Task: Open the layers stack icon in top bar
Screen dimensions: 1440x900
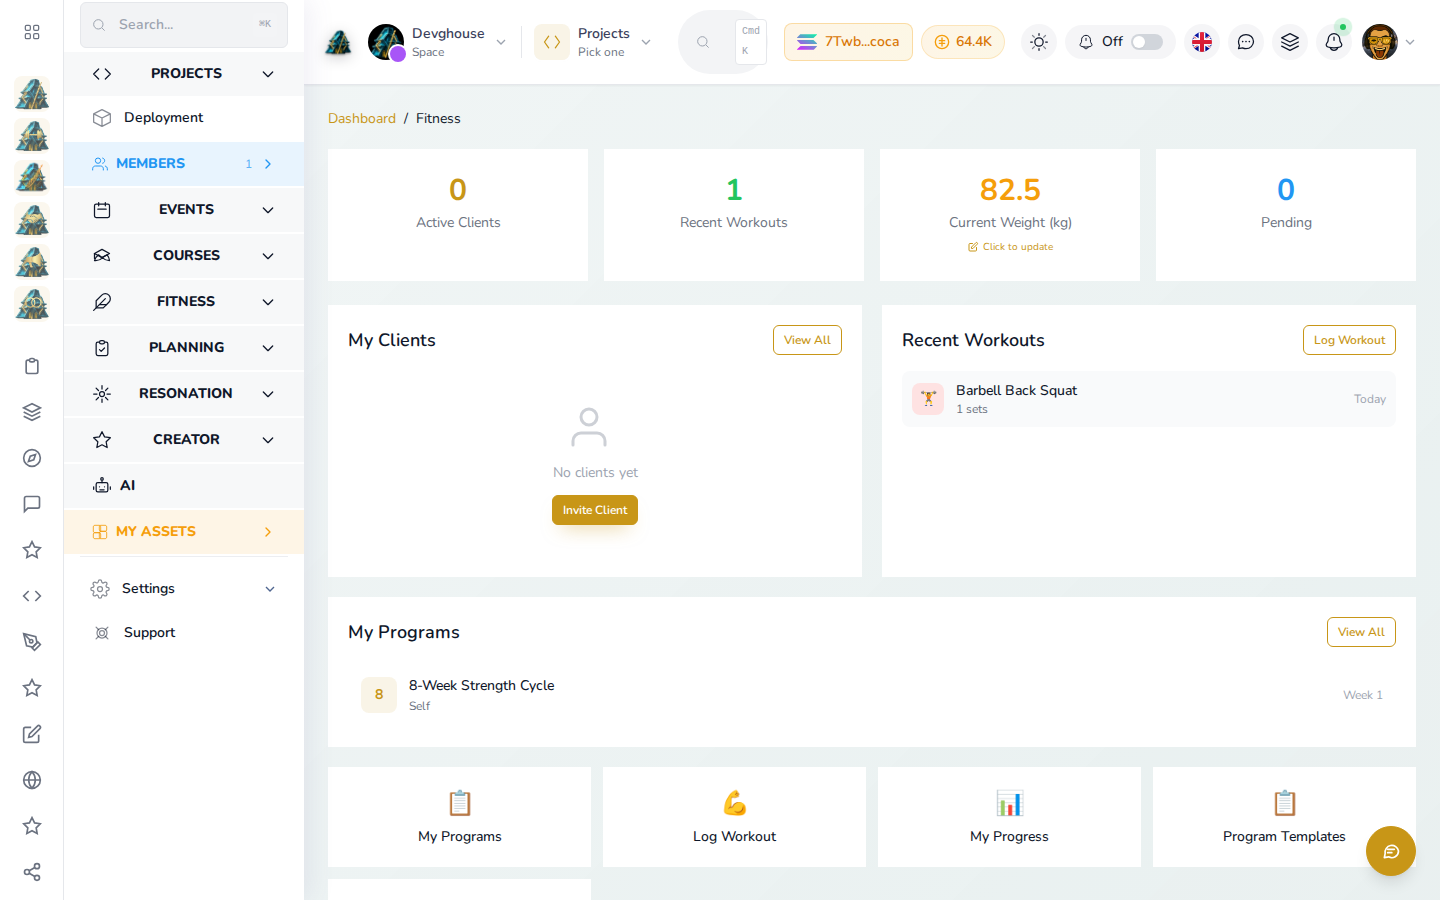Action: (1290, 42)
